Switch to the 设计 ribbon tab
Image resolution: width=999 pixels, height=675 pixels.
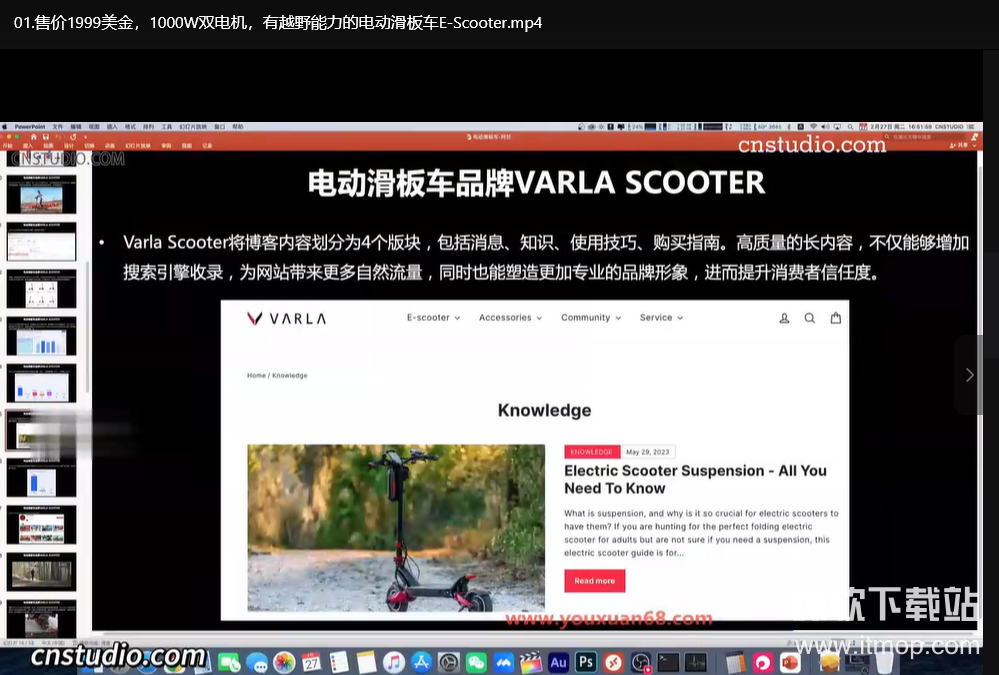(x=69, y=146)
